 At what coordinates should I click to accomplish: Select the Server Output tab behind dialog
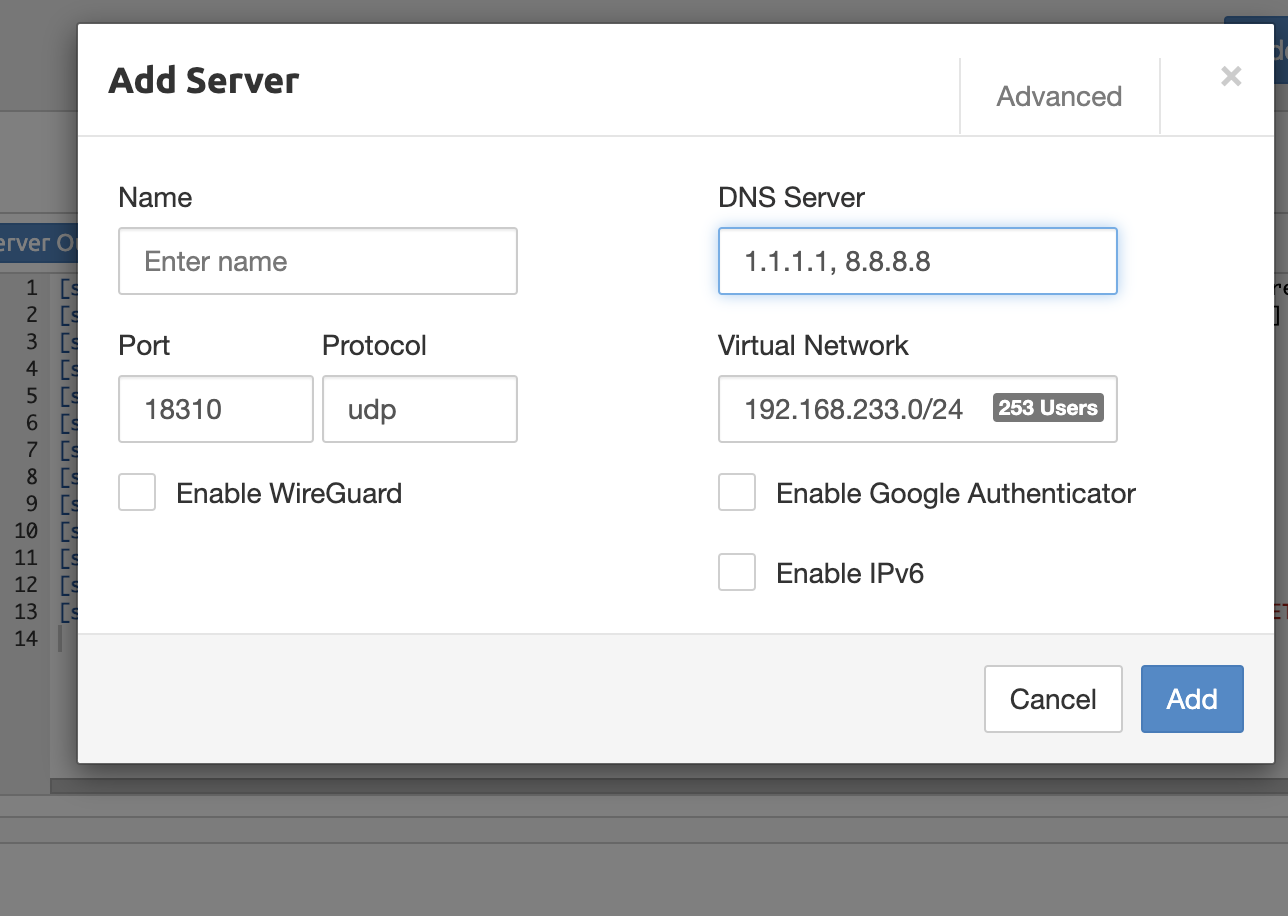pyautogui.click(x=39, y=243)
